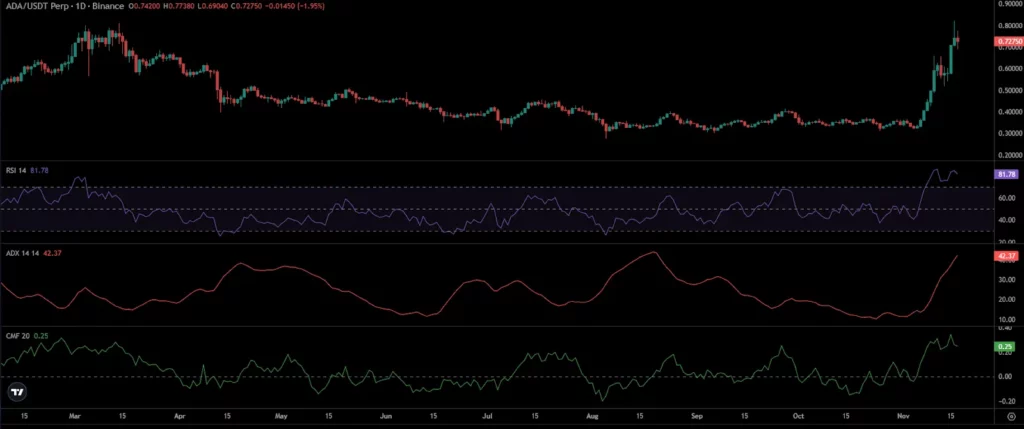The height and width of the screenshot is (429, 1024).
Task: Click the close price value C0.72750
Action: [245, 5]
